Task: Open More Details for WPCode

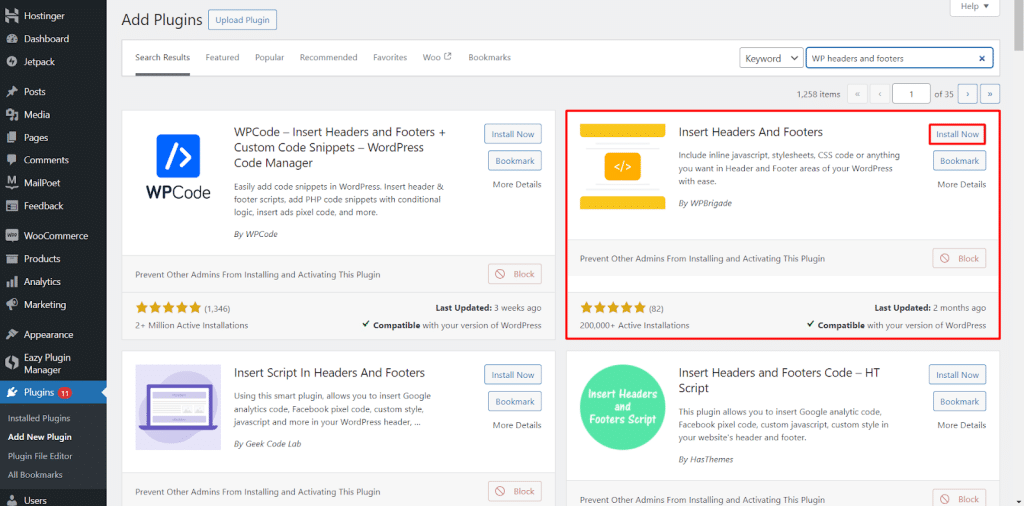Action: tap(517, 185)
